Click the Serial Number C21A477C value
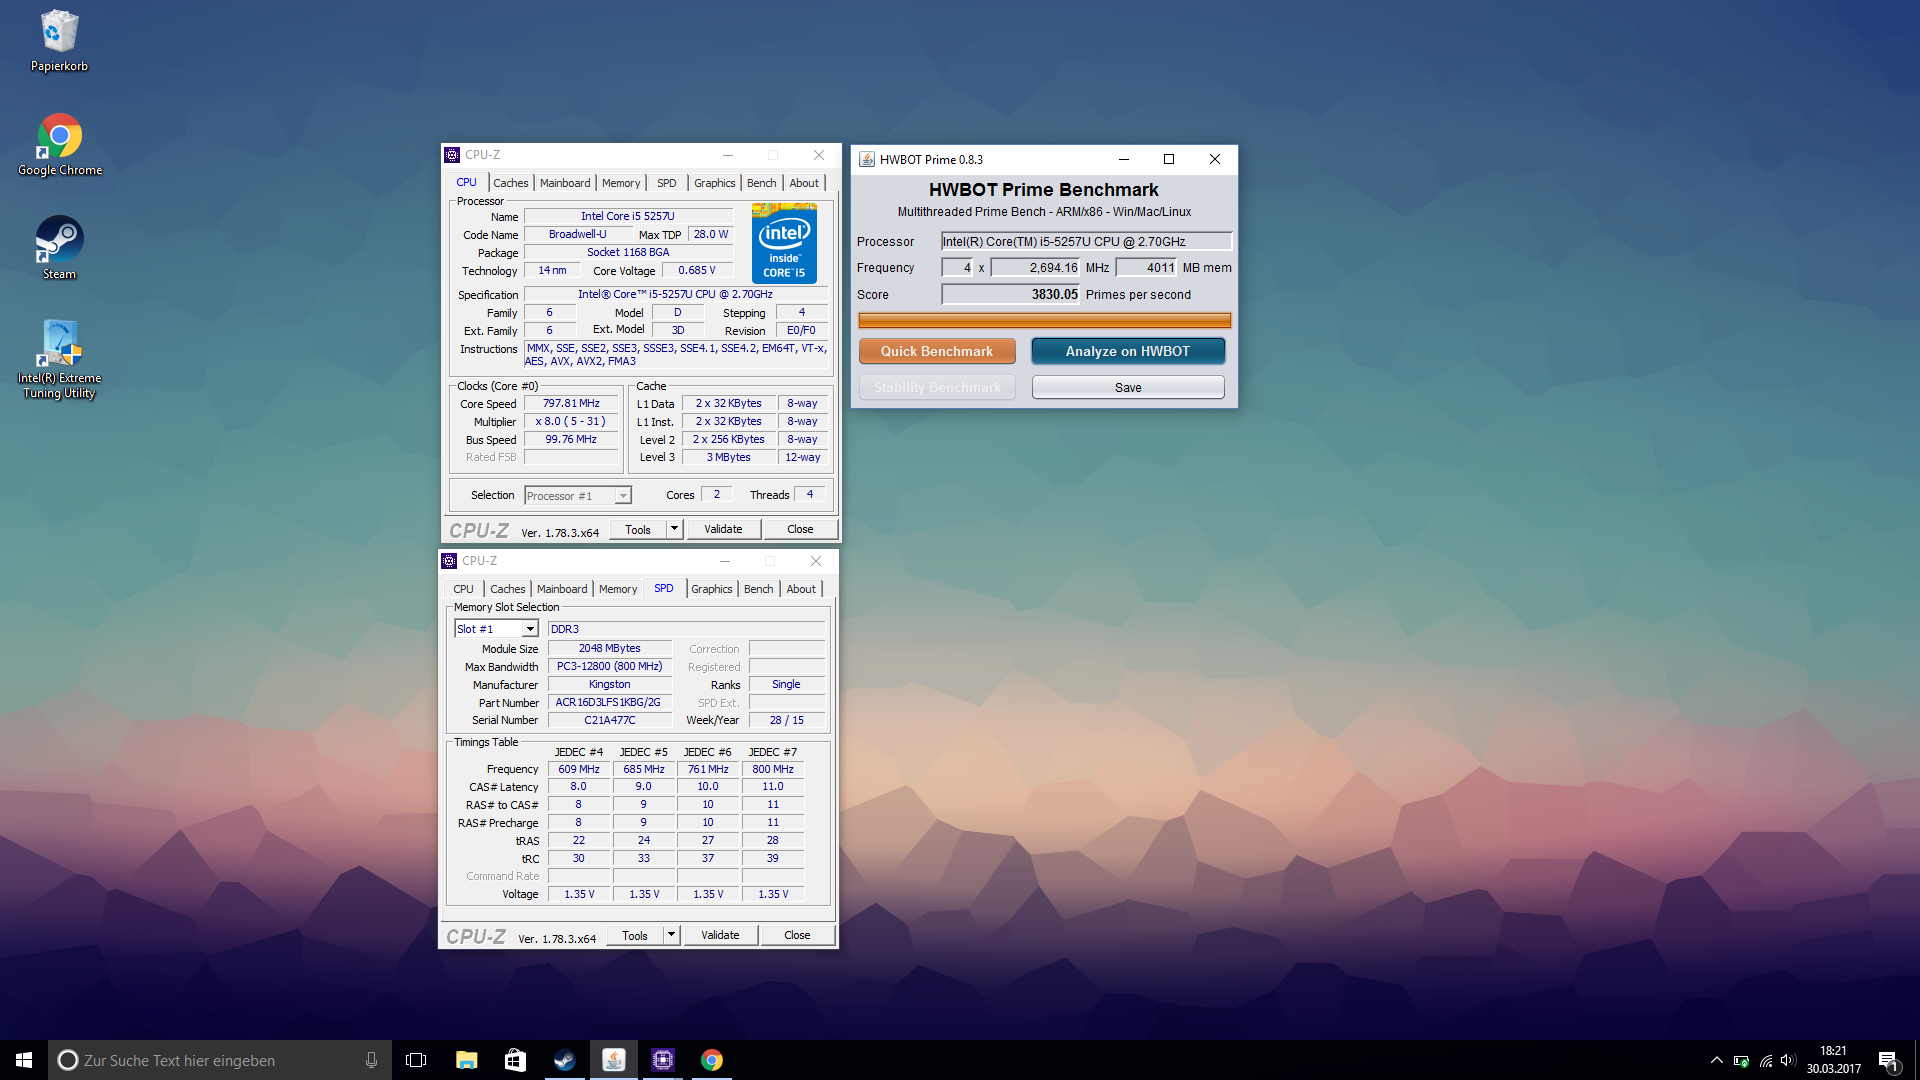Screen dimensions: 1920x1080 pyautogui.click(x=609, y=720)
